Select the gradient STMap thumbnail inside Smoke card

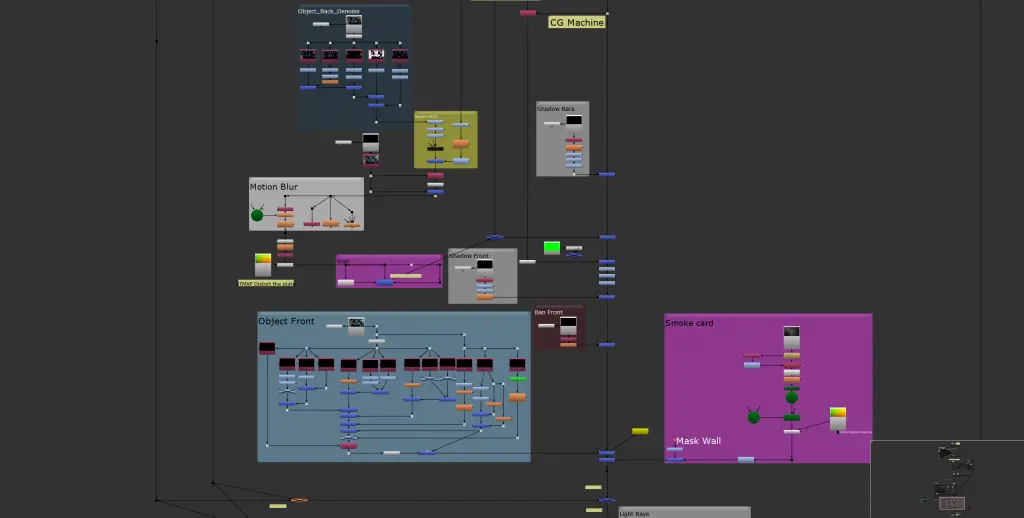[x=838, y=418]
